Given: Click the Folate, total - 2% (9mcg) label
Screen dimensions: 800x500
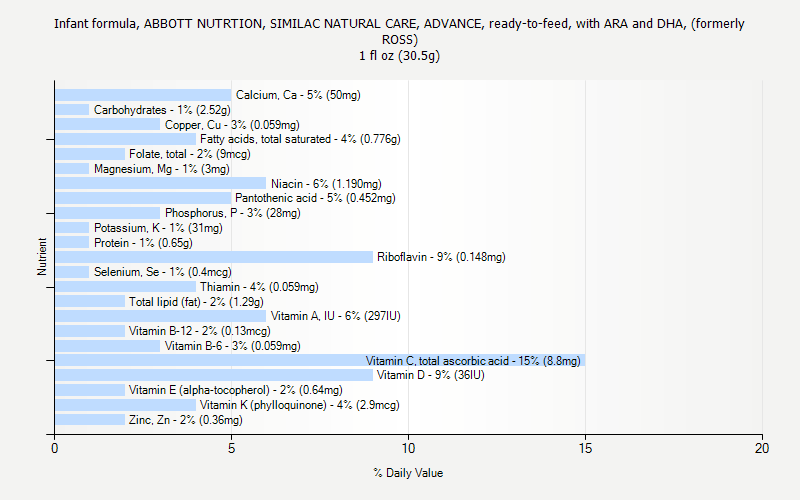Looking at the screenshot, I should click(190, 154).
